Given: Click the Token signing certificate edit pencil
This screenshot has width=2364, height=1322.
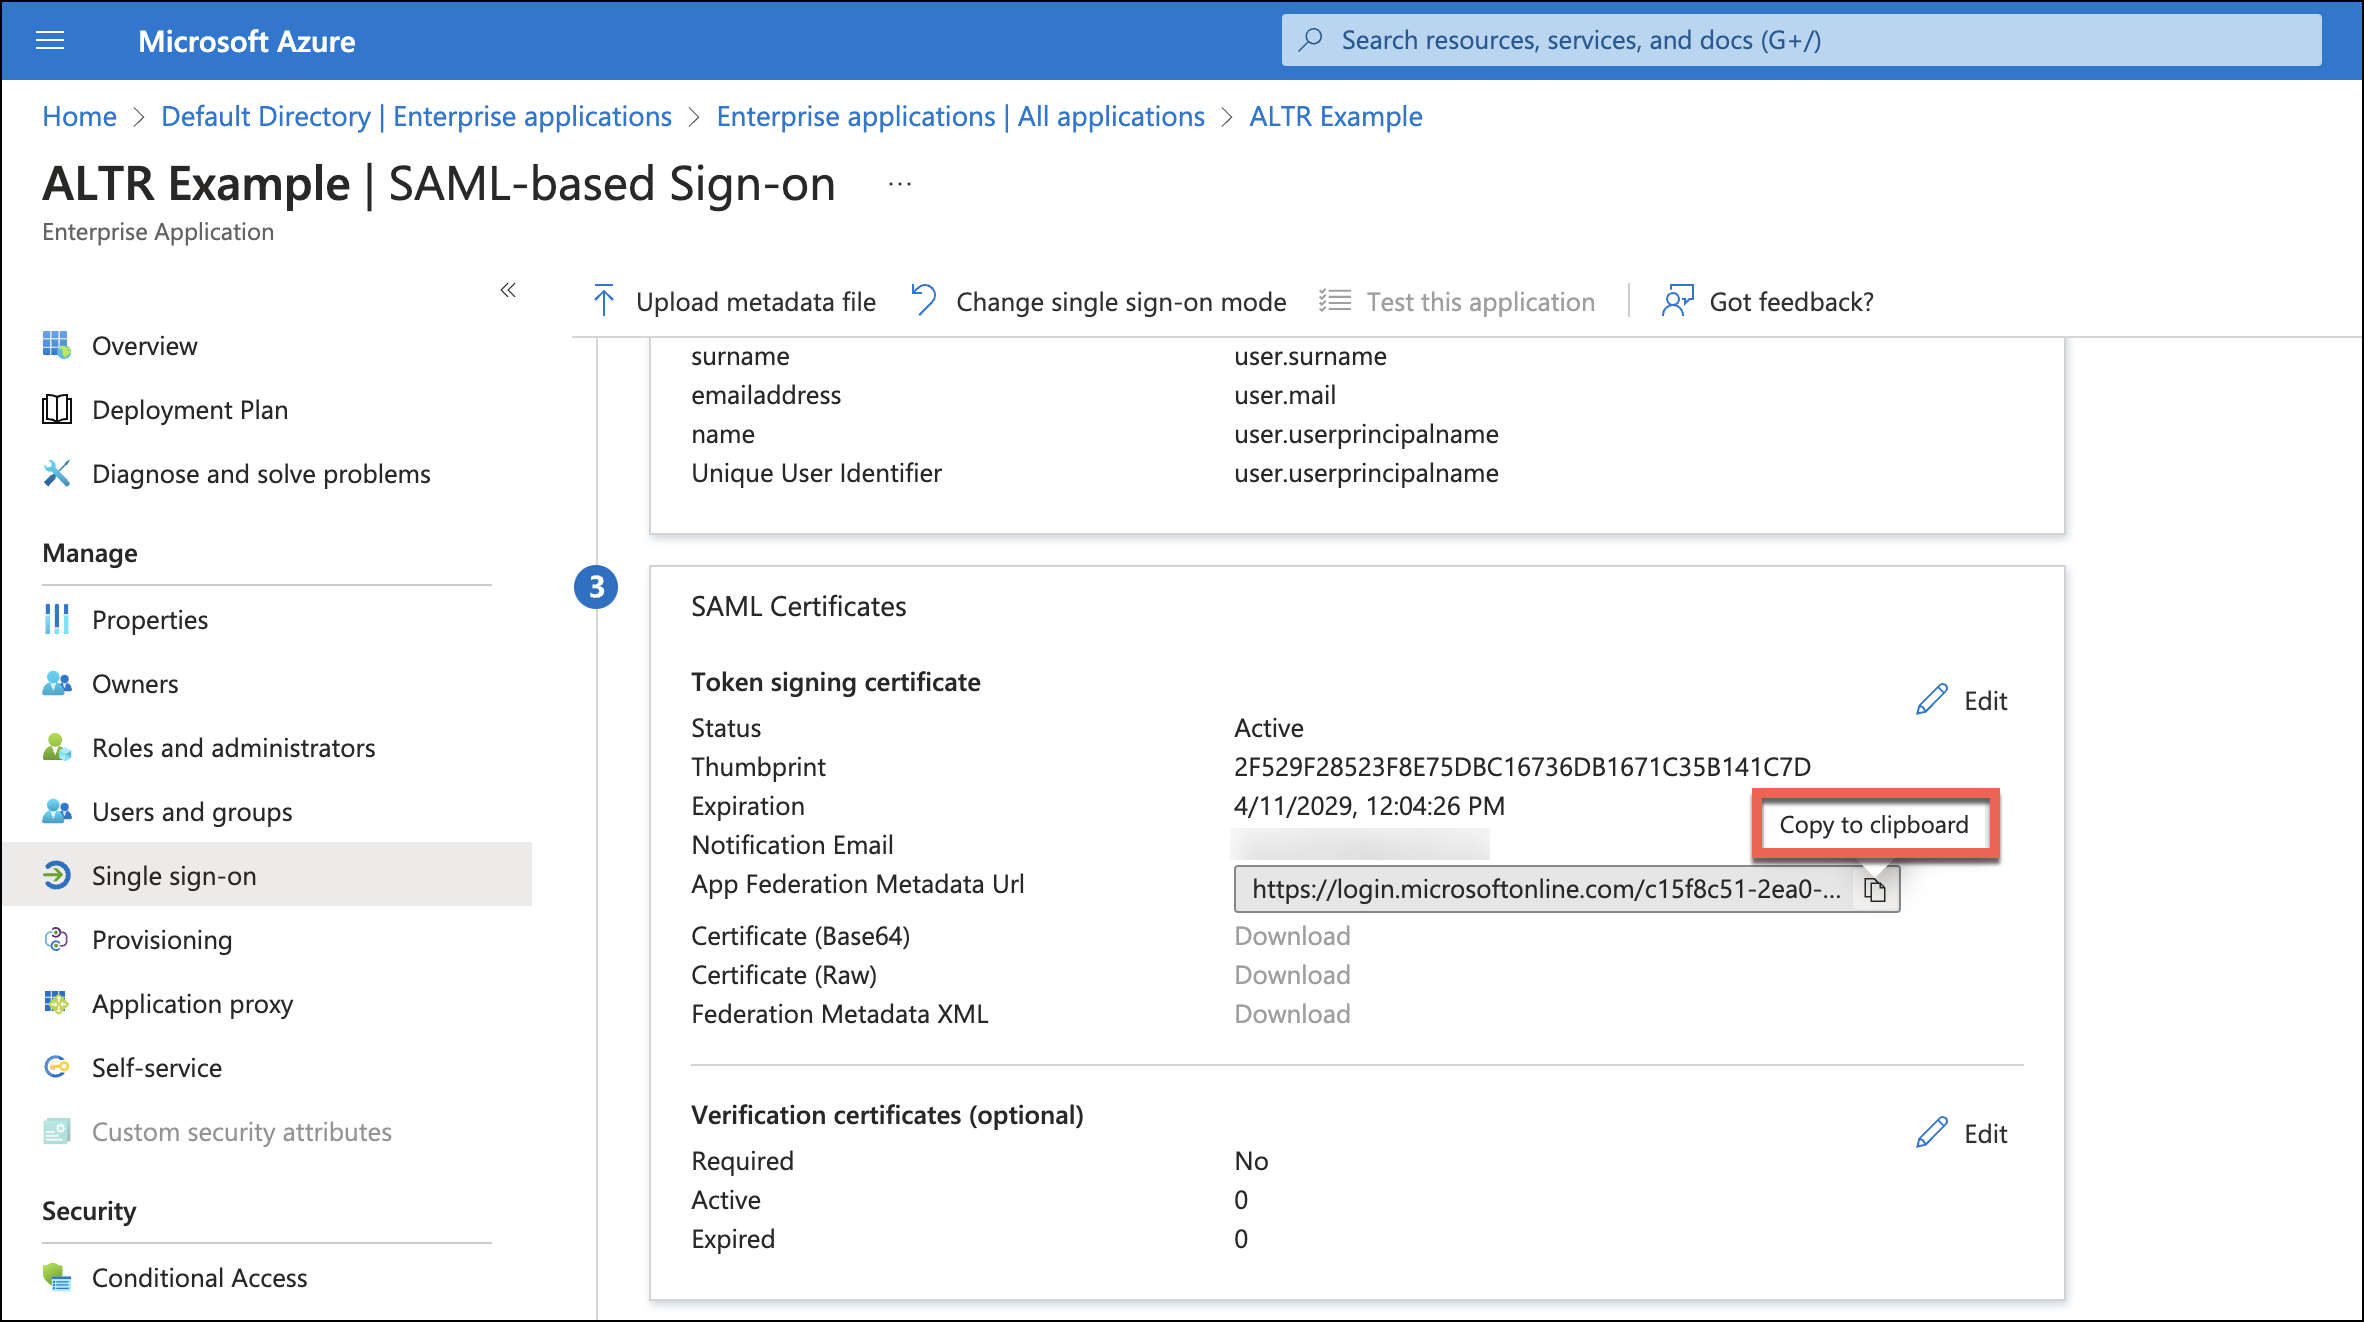Looking at the screenshot, I should tap(1932, 700).
